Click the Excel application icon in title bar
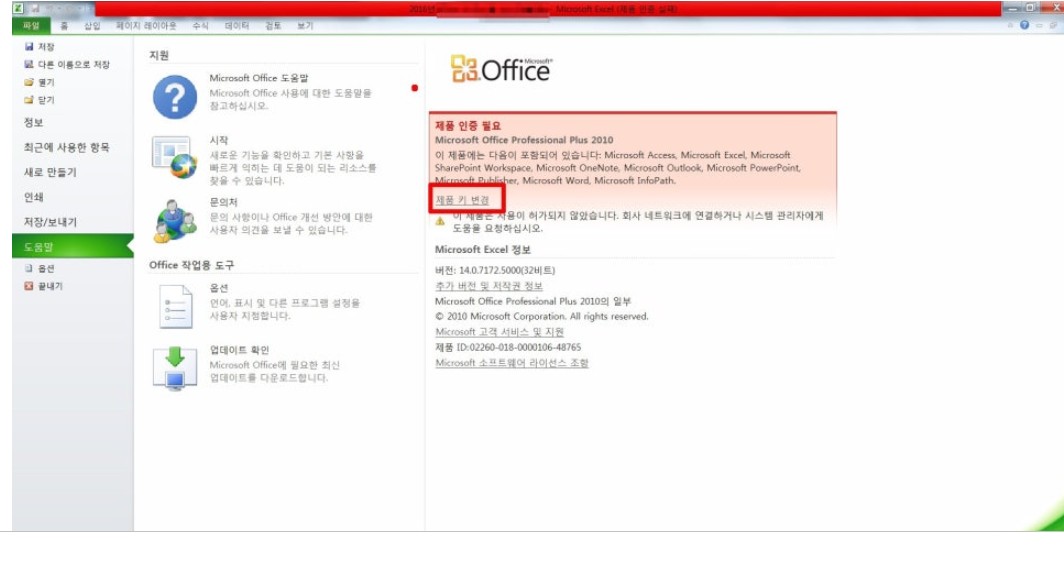This screenshot has width=1064, height=572. tap(18, 8)
